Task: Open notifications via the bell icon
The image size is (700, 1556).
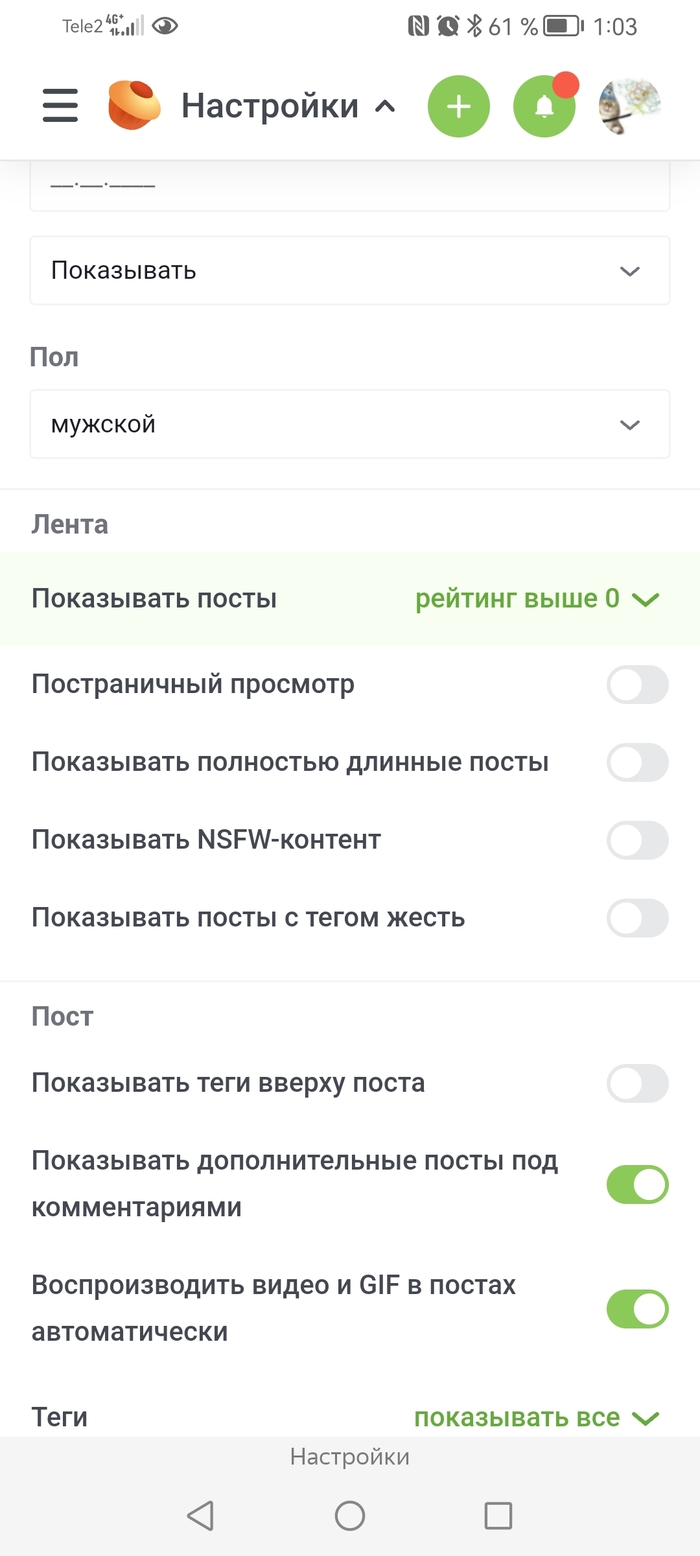Action: click(544, 105)
